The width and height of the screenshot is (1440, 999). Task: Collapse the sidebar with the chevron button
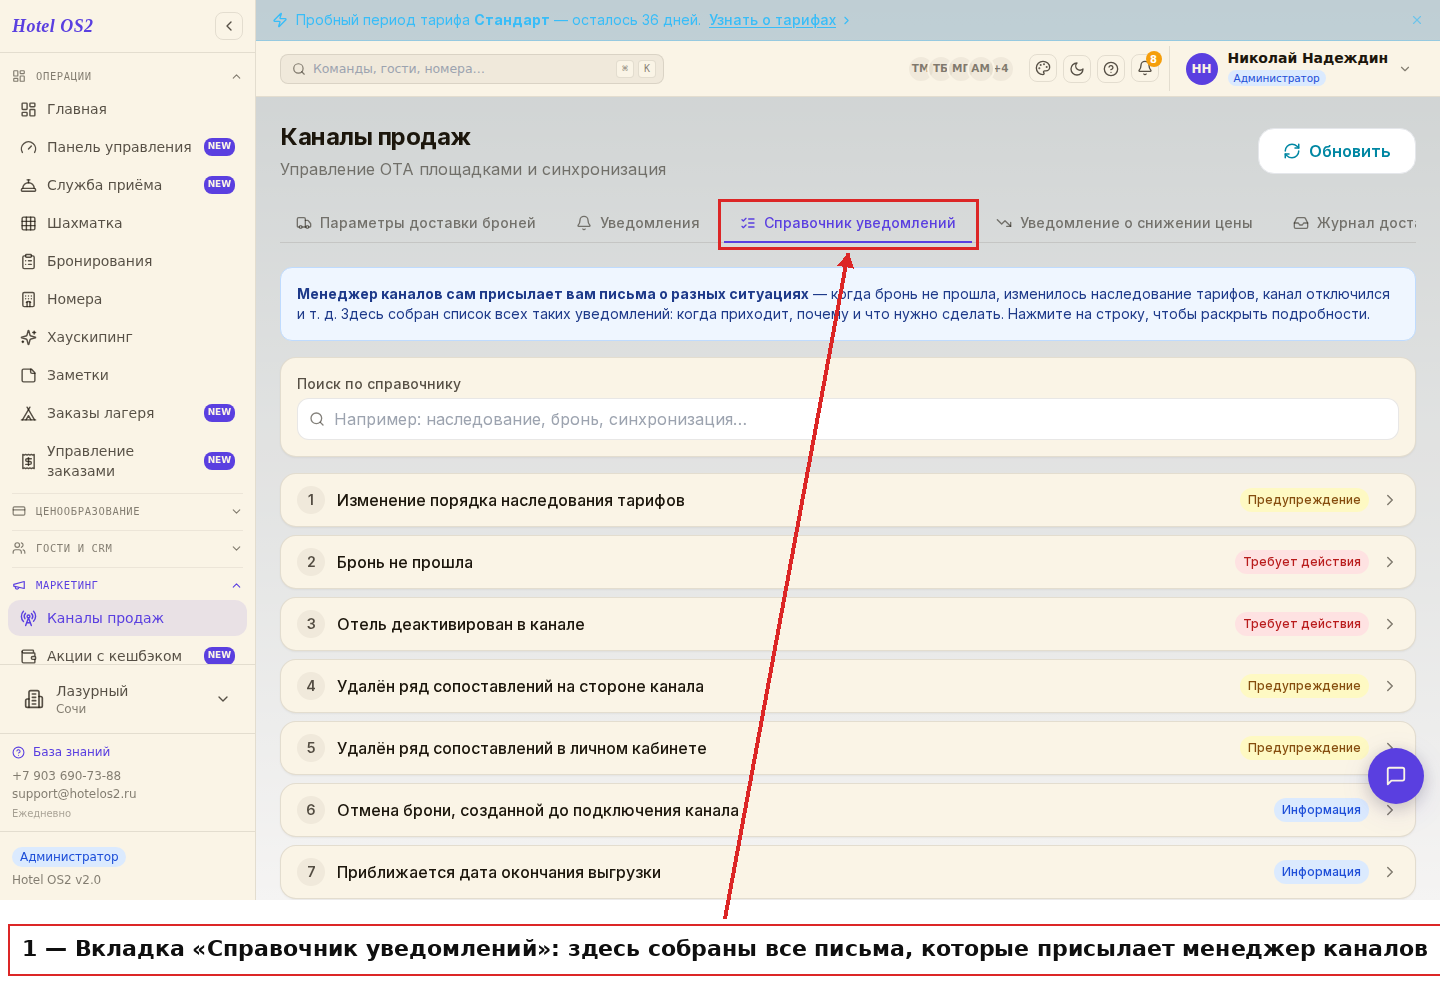pyautogui.click(x=229, y=26)
